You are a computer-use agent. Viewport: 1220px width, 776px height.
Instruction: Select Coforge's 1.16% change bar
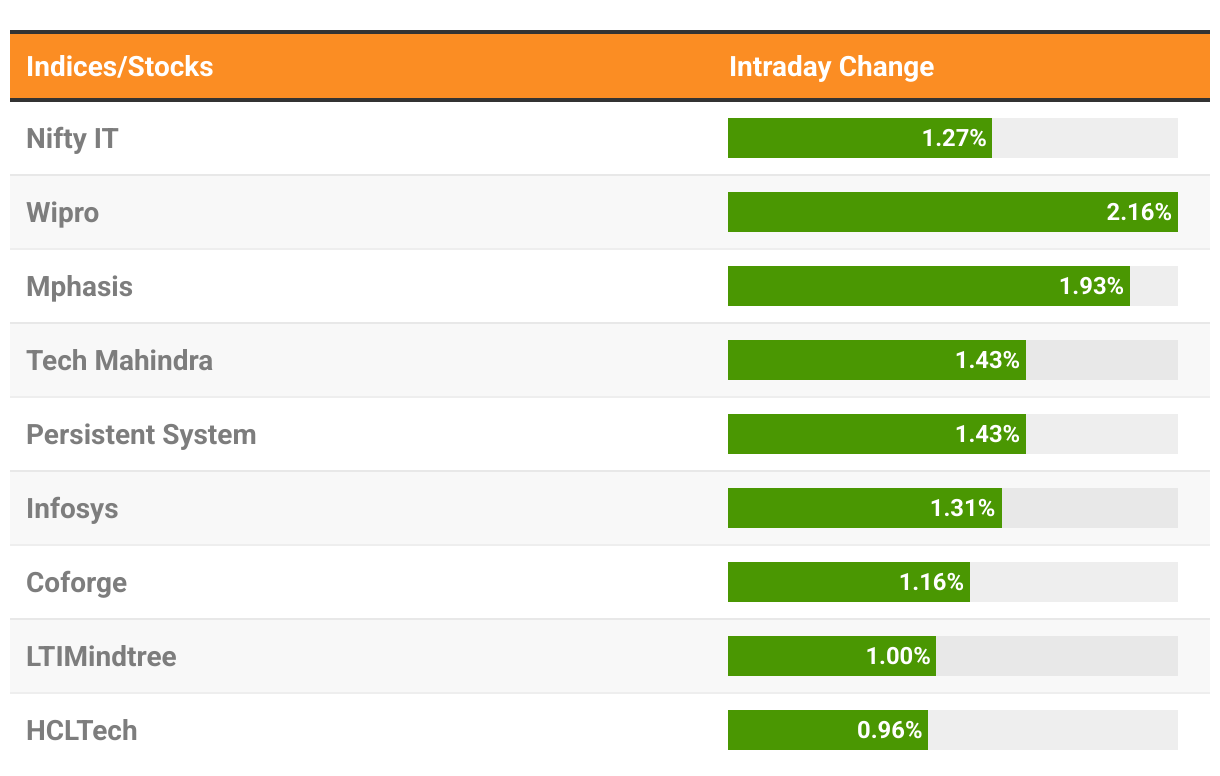tap(848, 582)
